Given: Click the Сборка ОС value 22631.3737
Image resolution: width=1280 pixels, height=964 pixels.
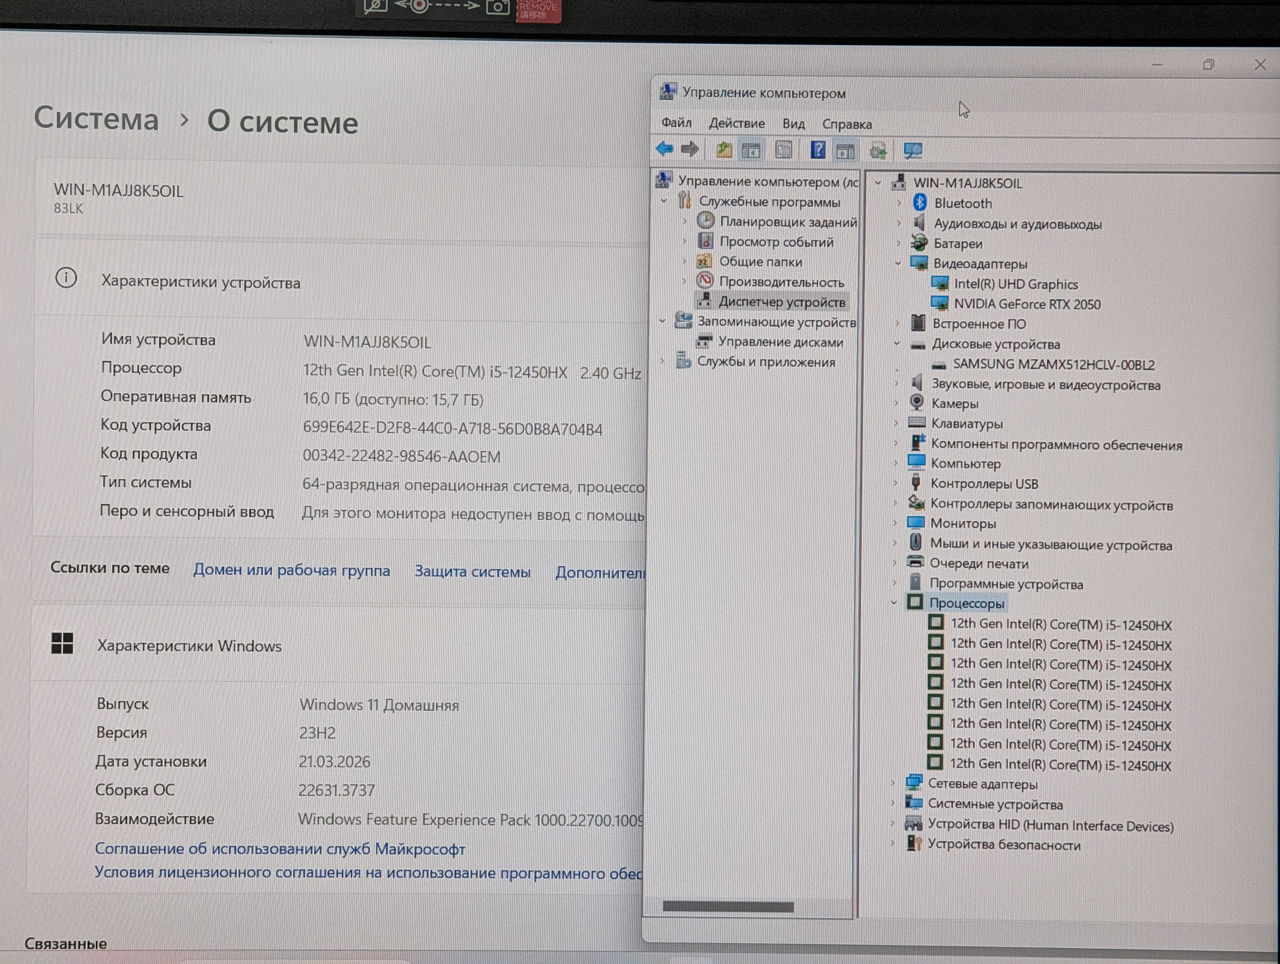Looking at the screenshot, I should tap(337, 790).
